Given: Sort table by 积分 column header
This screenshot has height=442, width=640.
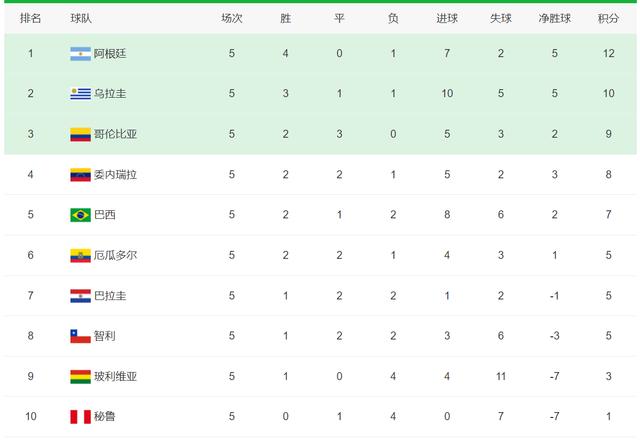Looking at the screenshot, I should click(607, 17).
